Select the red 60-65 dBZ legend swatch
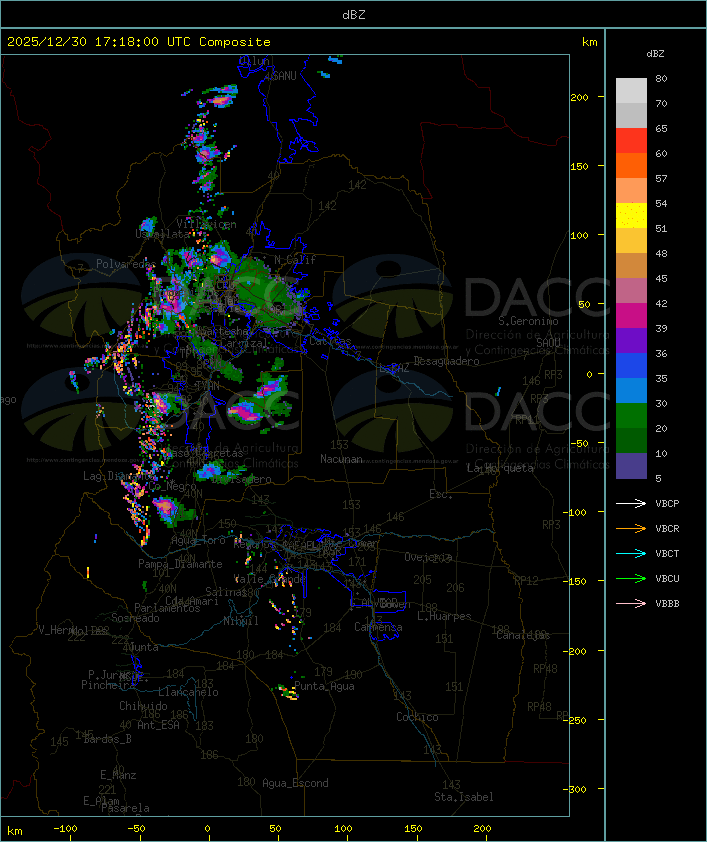Screen dimensions: 707x842 coord(631,141)
